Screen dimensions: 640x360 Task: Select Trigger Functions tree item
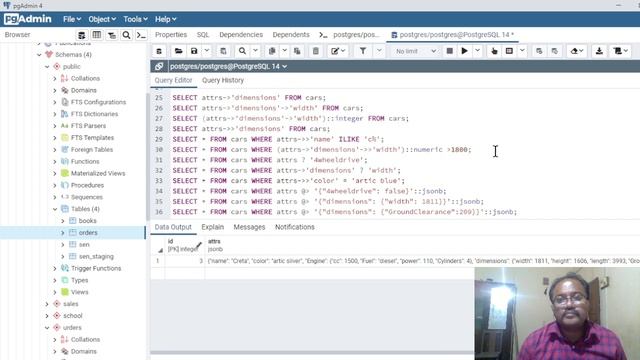(x=96, y=269)
